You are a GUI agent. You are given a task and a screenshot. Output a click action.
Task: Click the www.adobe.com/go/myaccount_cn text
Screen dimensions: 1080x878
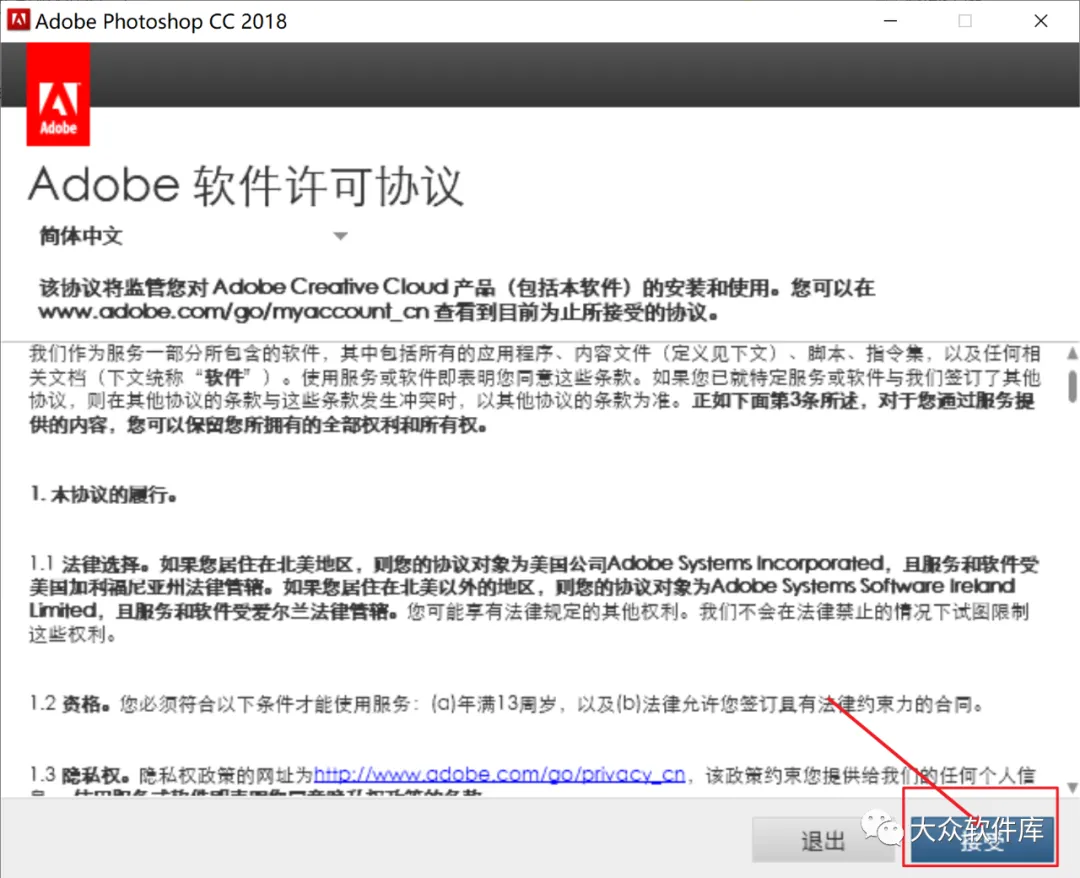233,312
